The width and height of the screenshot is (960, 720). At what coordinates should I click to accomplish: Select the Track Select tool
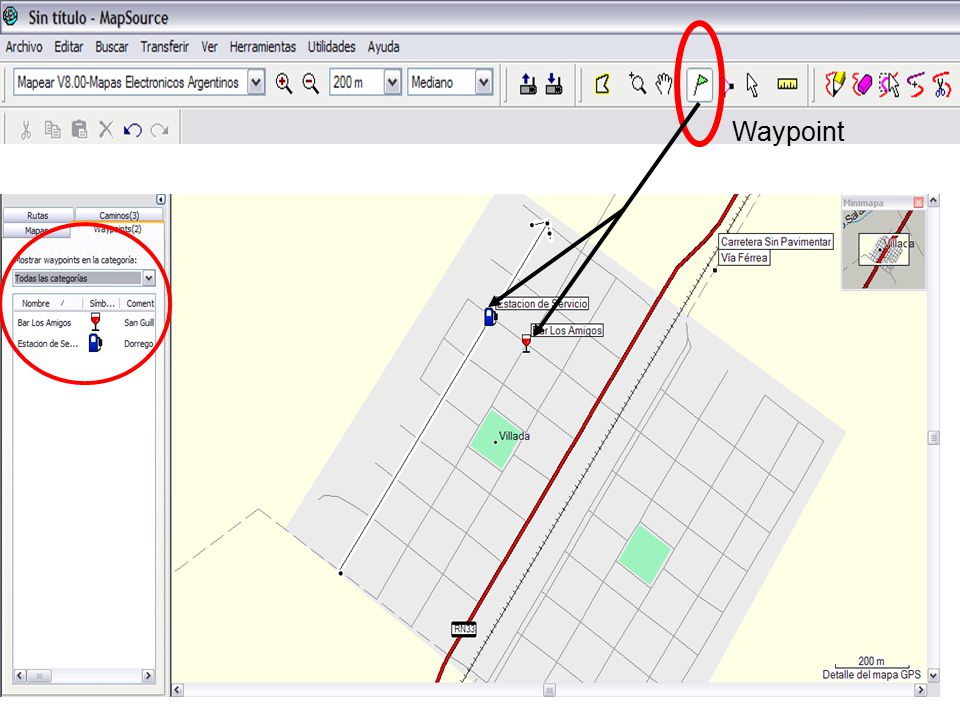tap(888, 84)
